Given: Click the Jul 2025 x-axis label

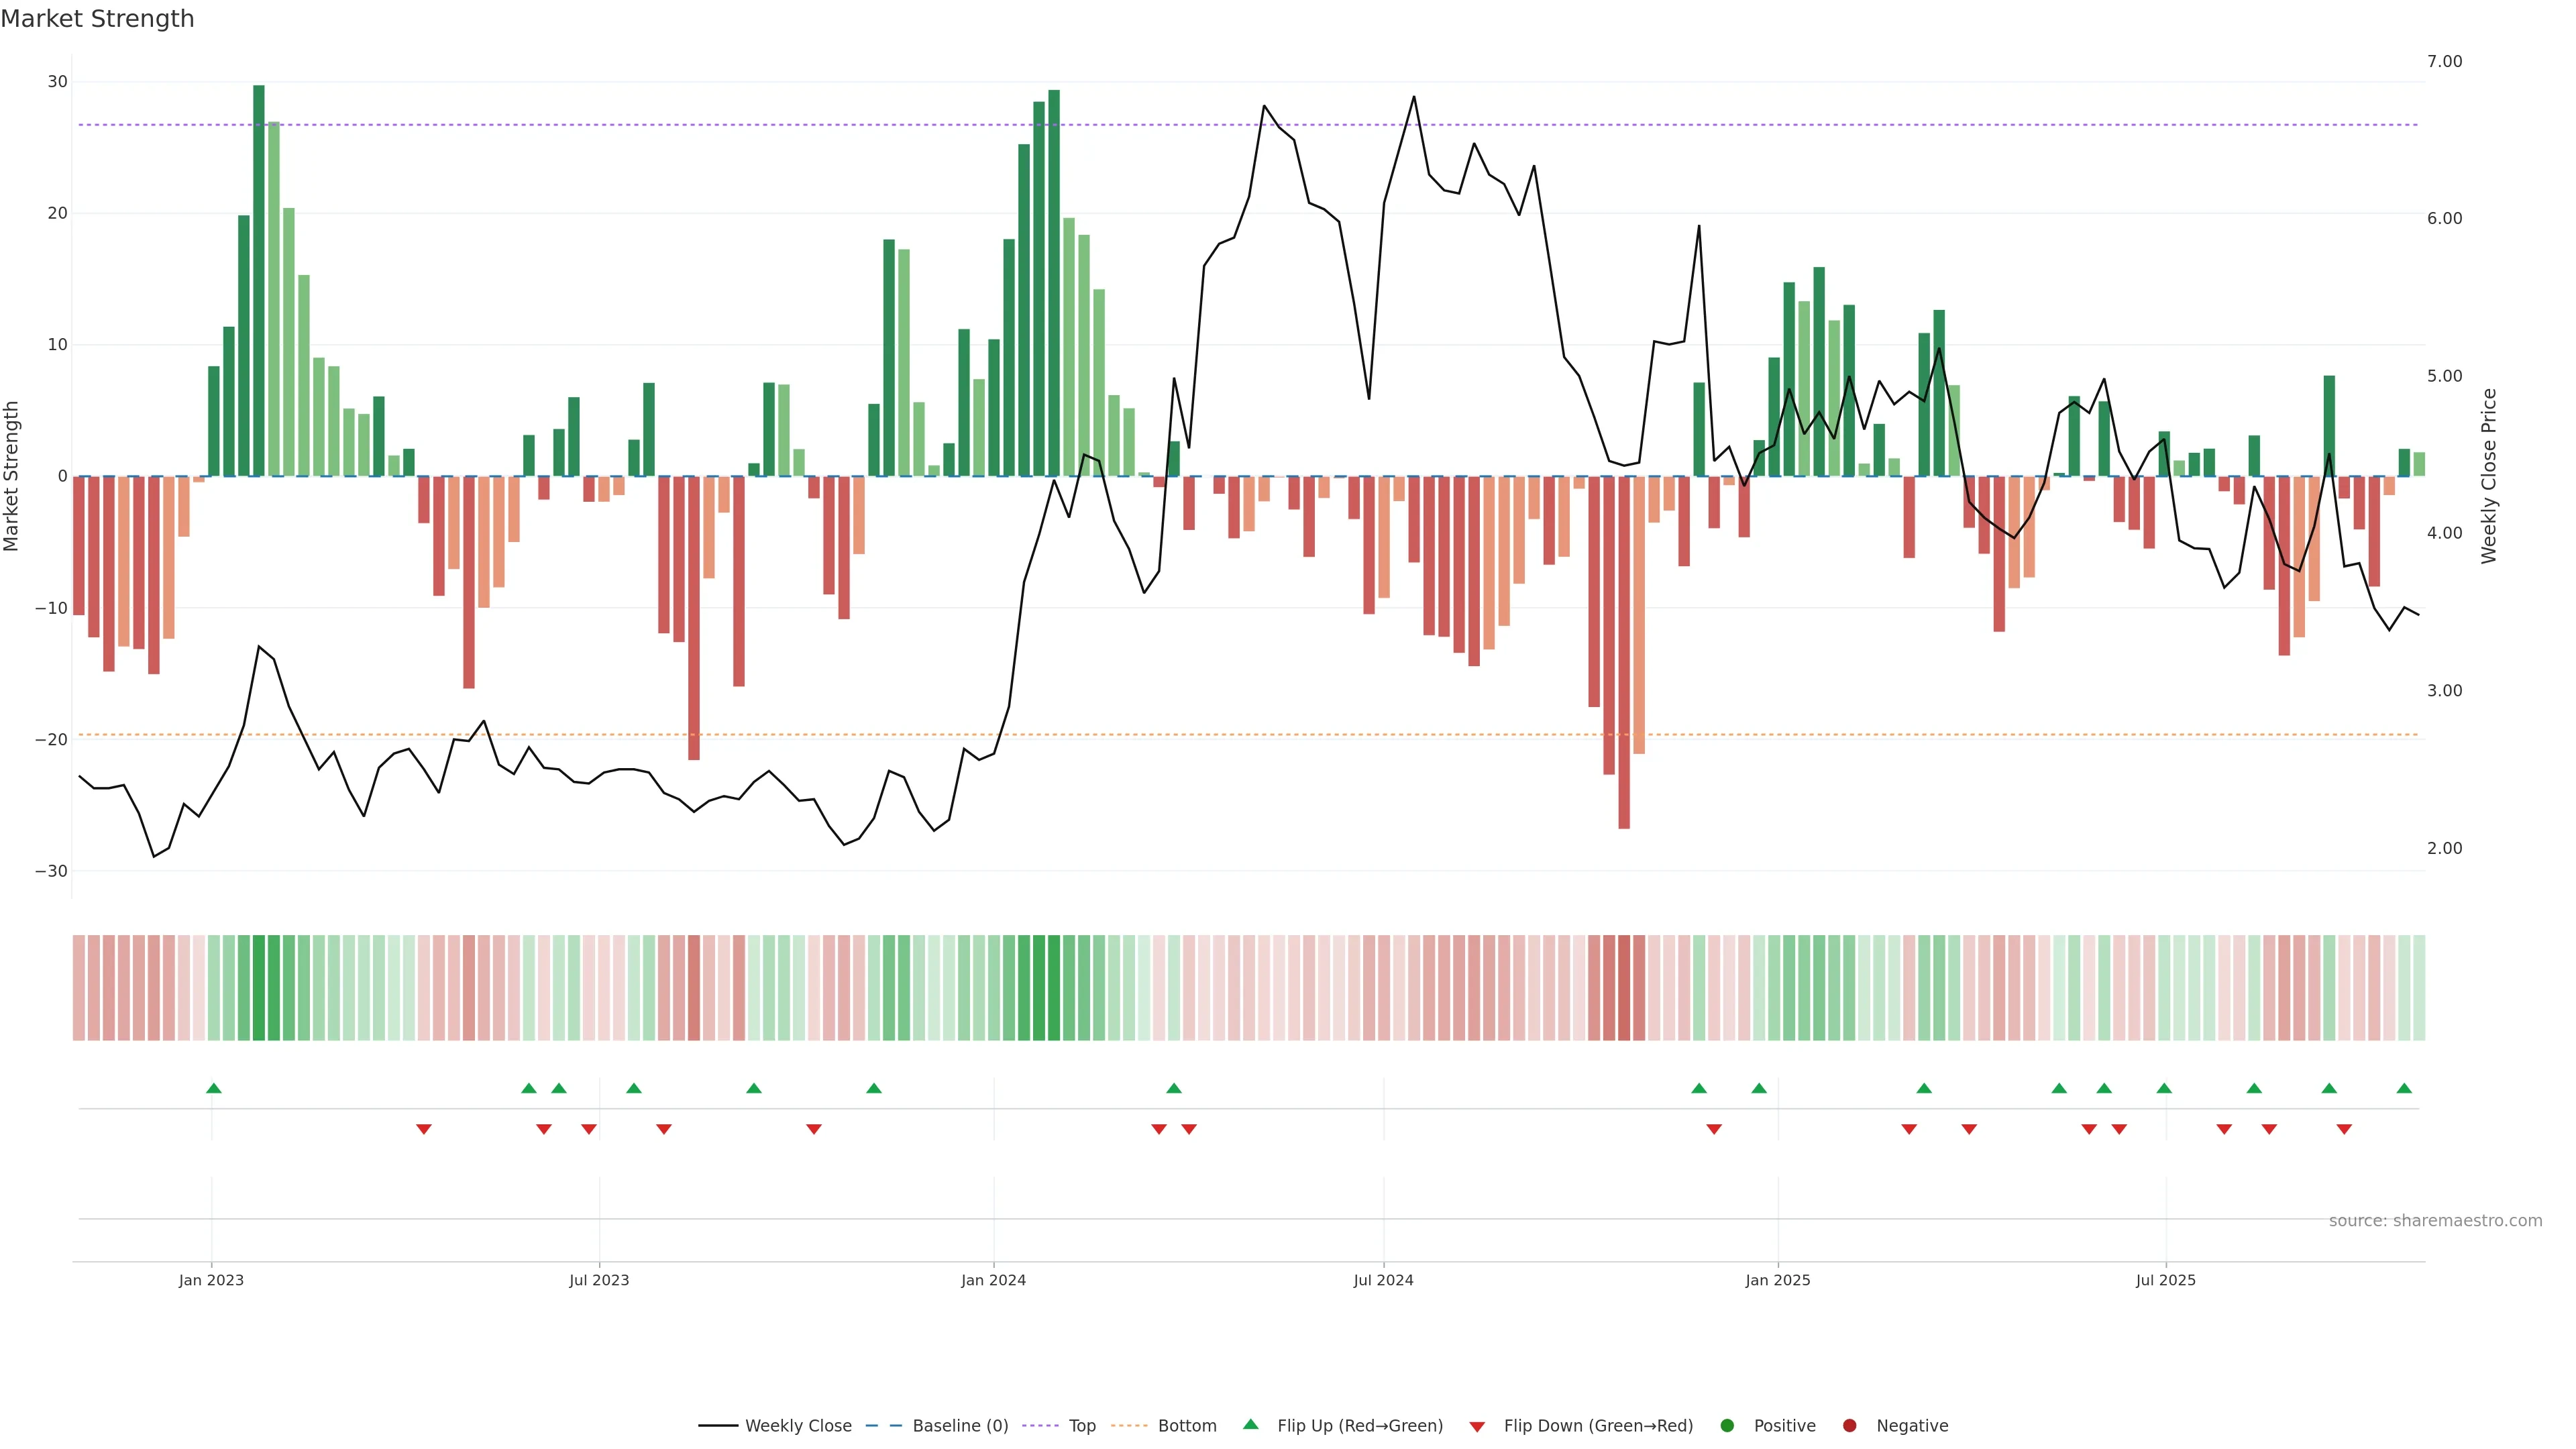Looking at the screenshot, I should pos(2165,1280).
